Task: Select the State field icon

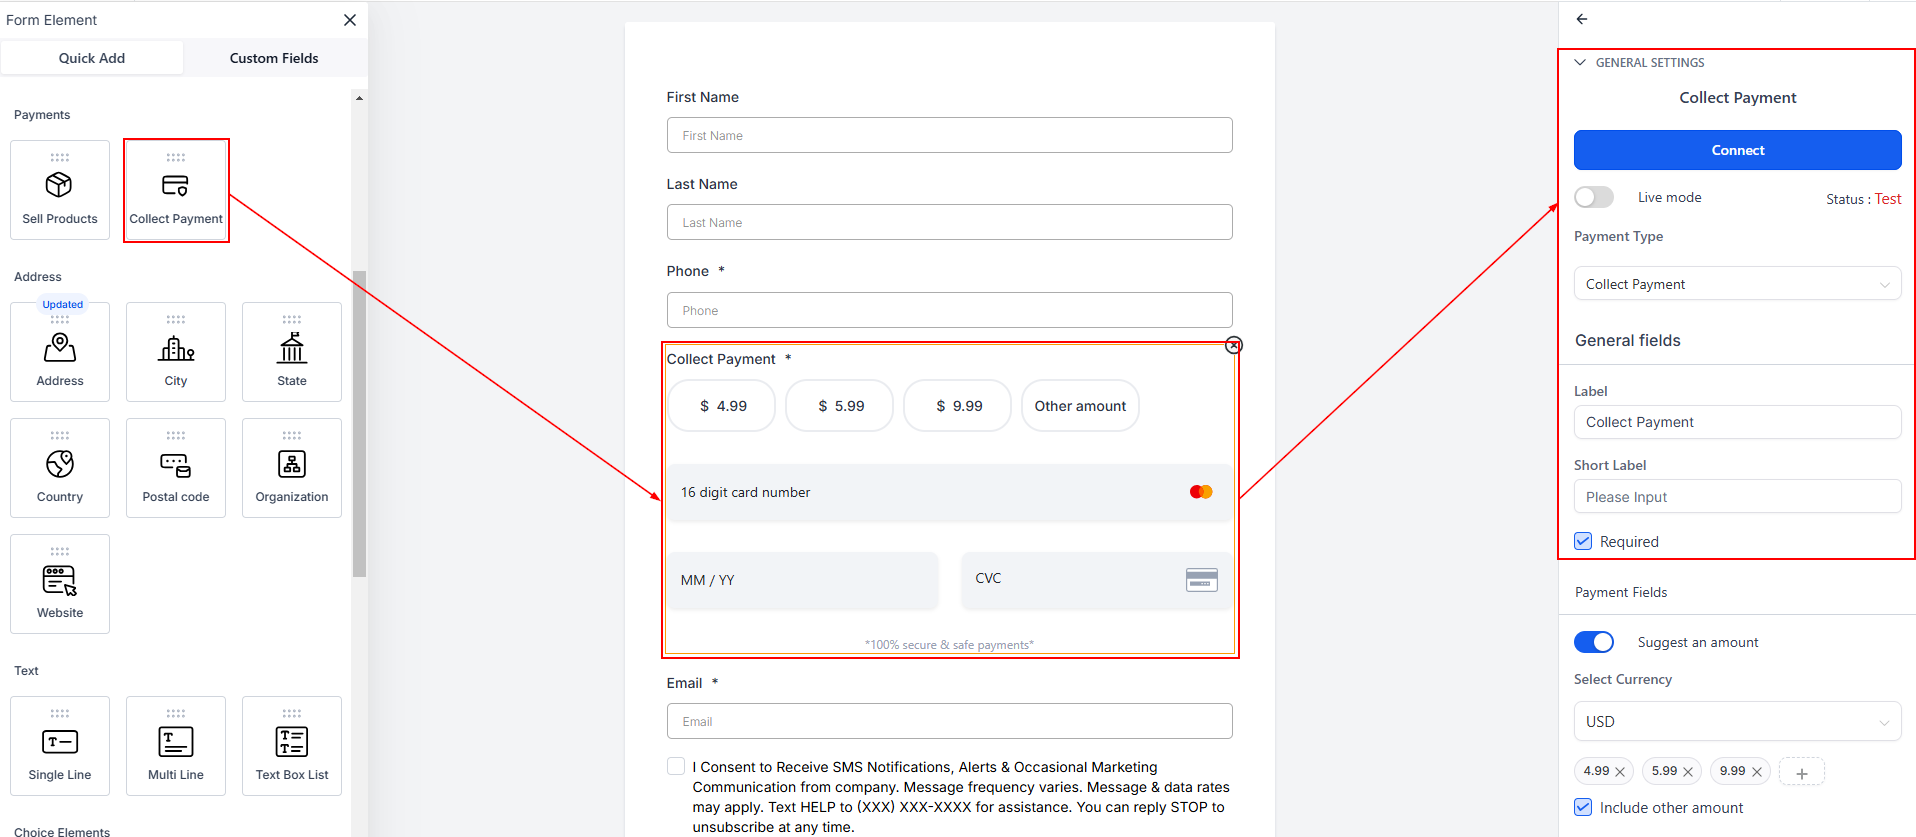Action: pyautogui.click(x=292, y=349)
